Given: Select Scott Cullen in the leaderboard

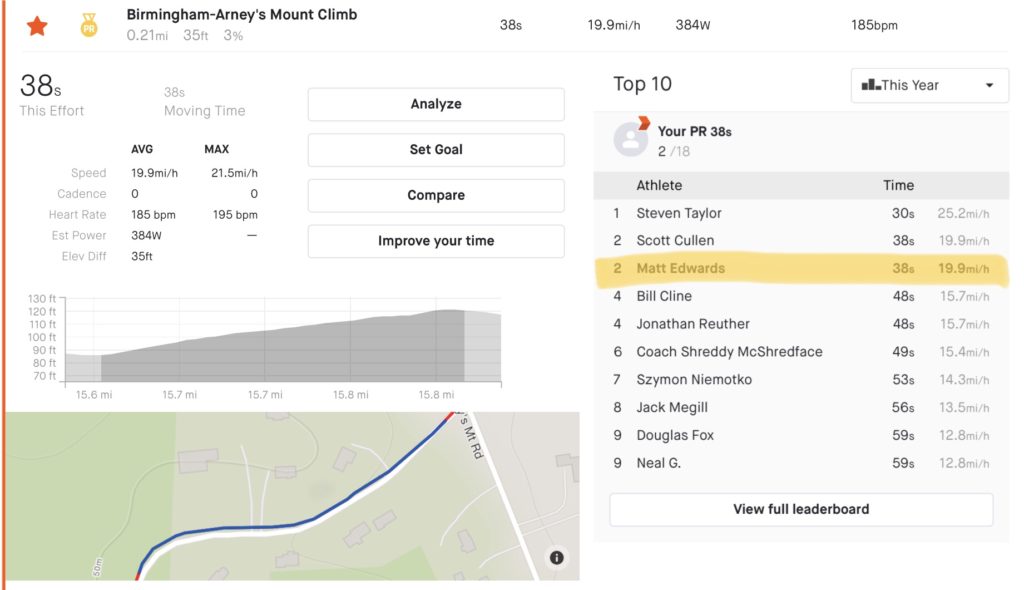Looking at the screenshot, I should pyautogui.click(x=675, y=241).
